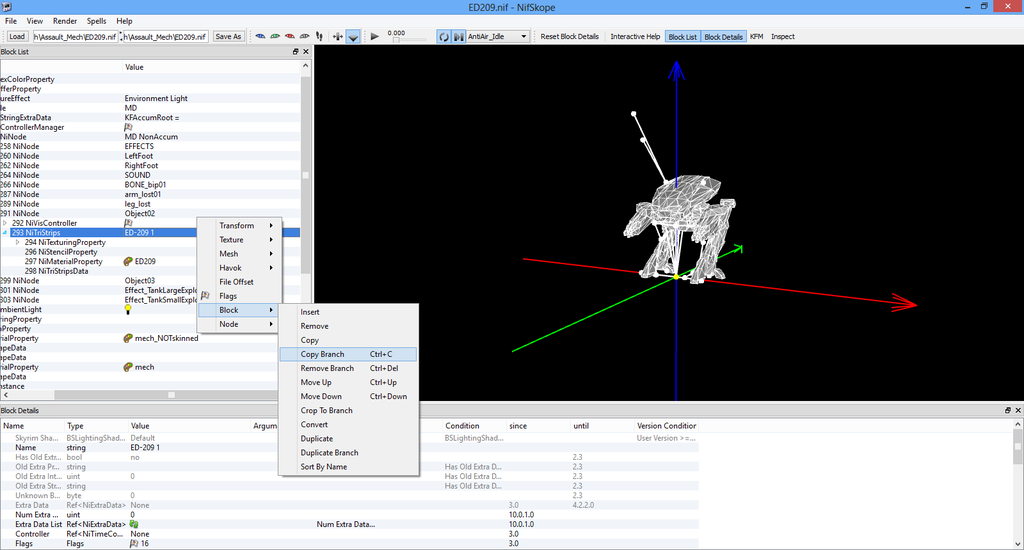Viewport: 1024px width, 550px height.
Task: Click the flag icon on NiVisController row
Action: pos(128,223)
